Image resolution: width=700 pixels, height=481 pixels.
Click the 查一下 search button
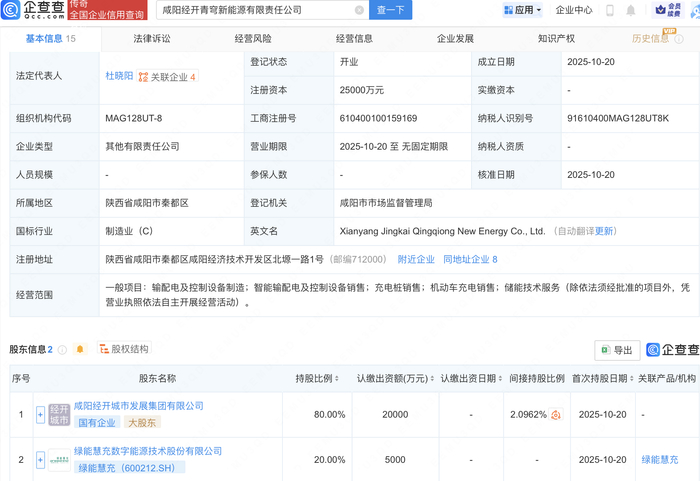pyautogui.click(x=390, y=10)
